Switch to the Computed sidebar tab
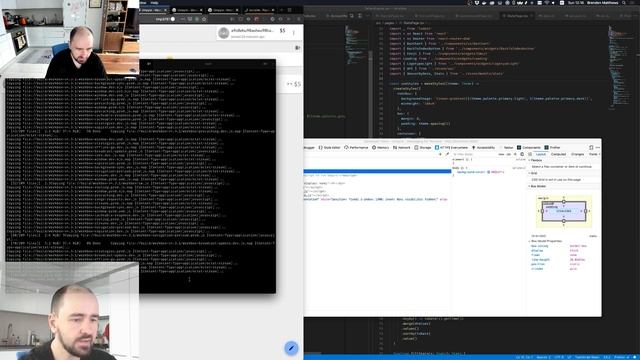The width and height of the screenshot is (640, 360). [558, 154]
